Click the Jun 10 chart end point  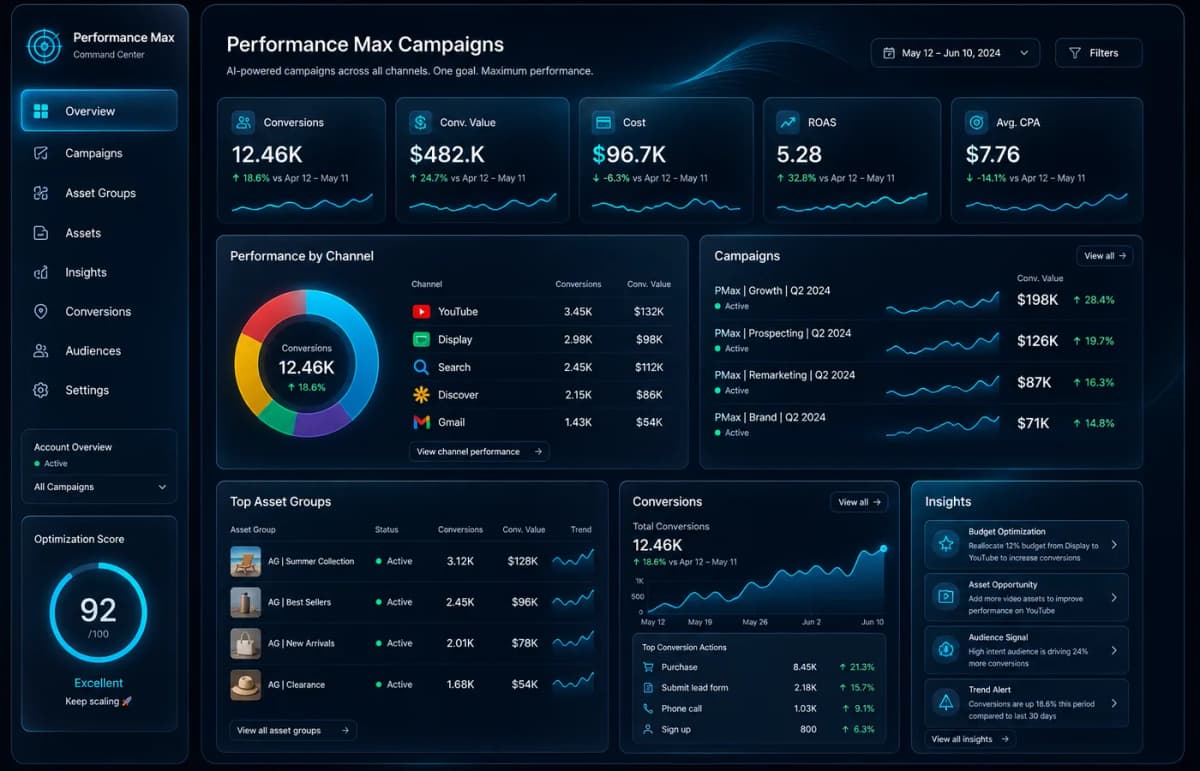click(x=883, y=549)
